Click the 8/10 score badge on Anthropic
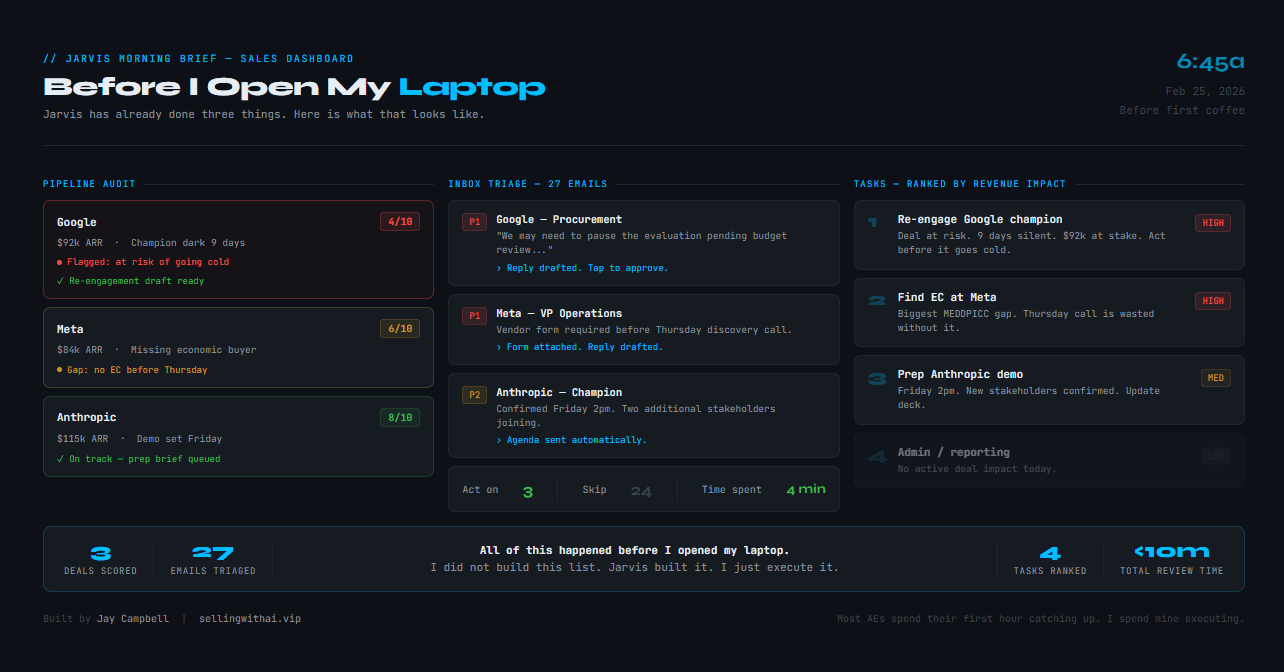Screen dimensions: 1284x672 click(400, 417)
